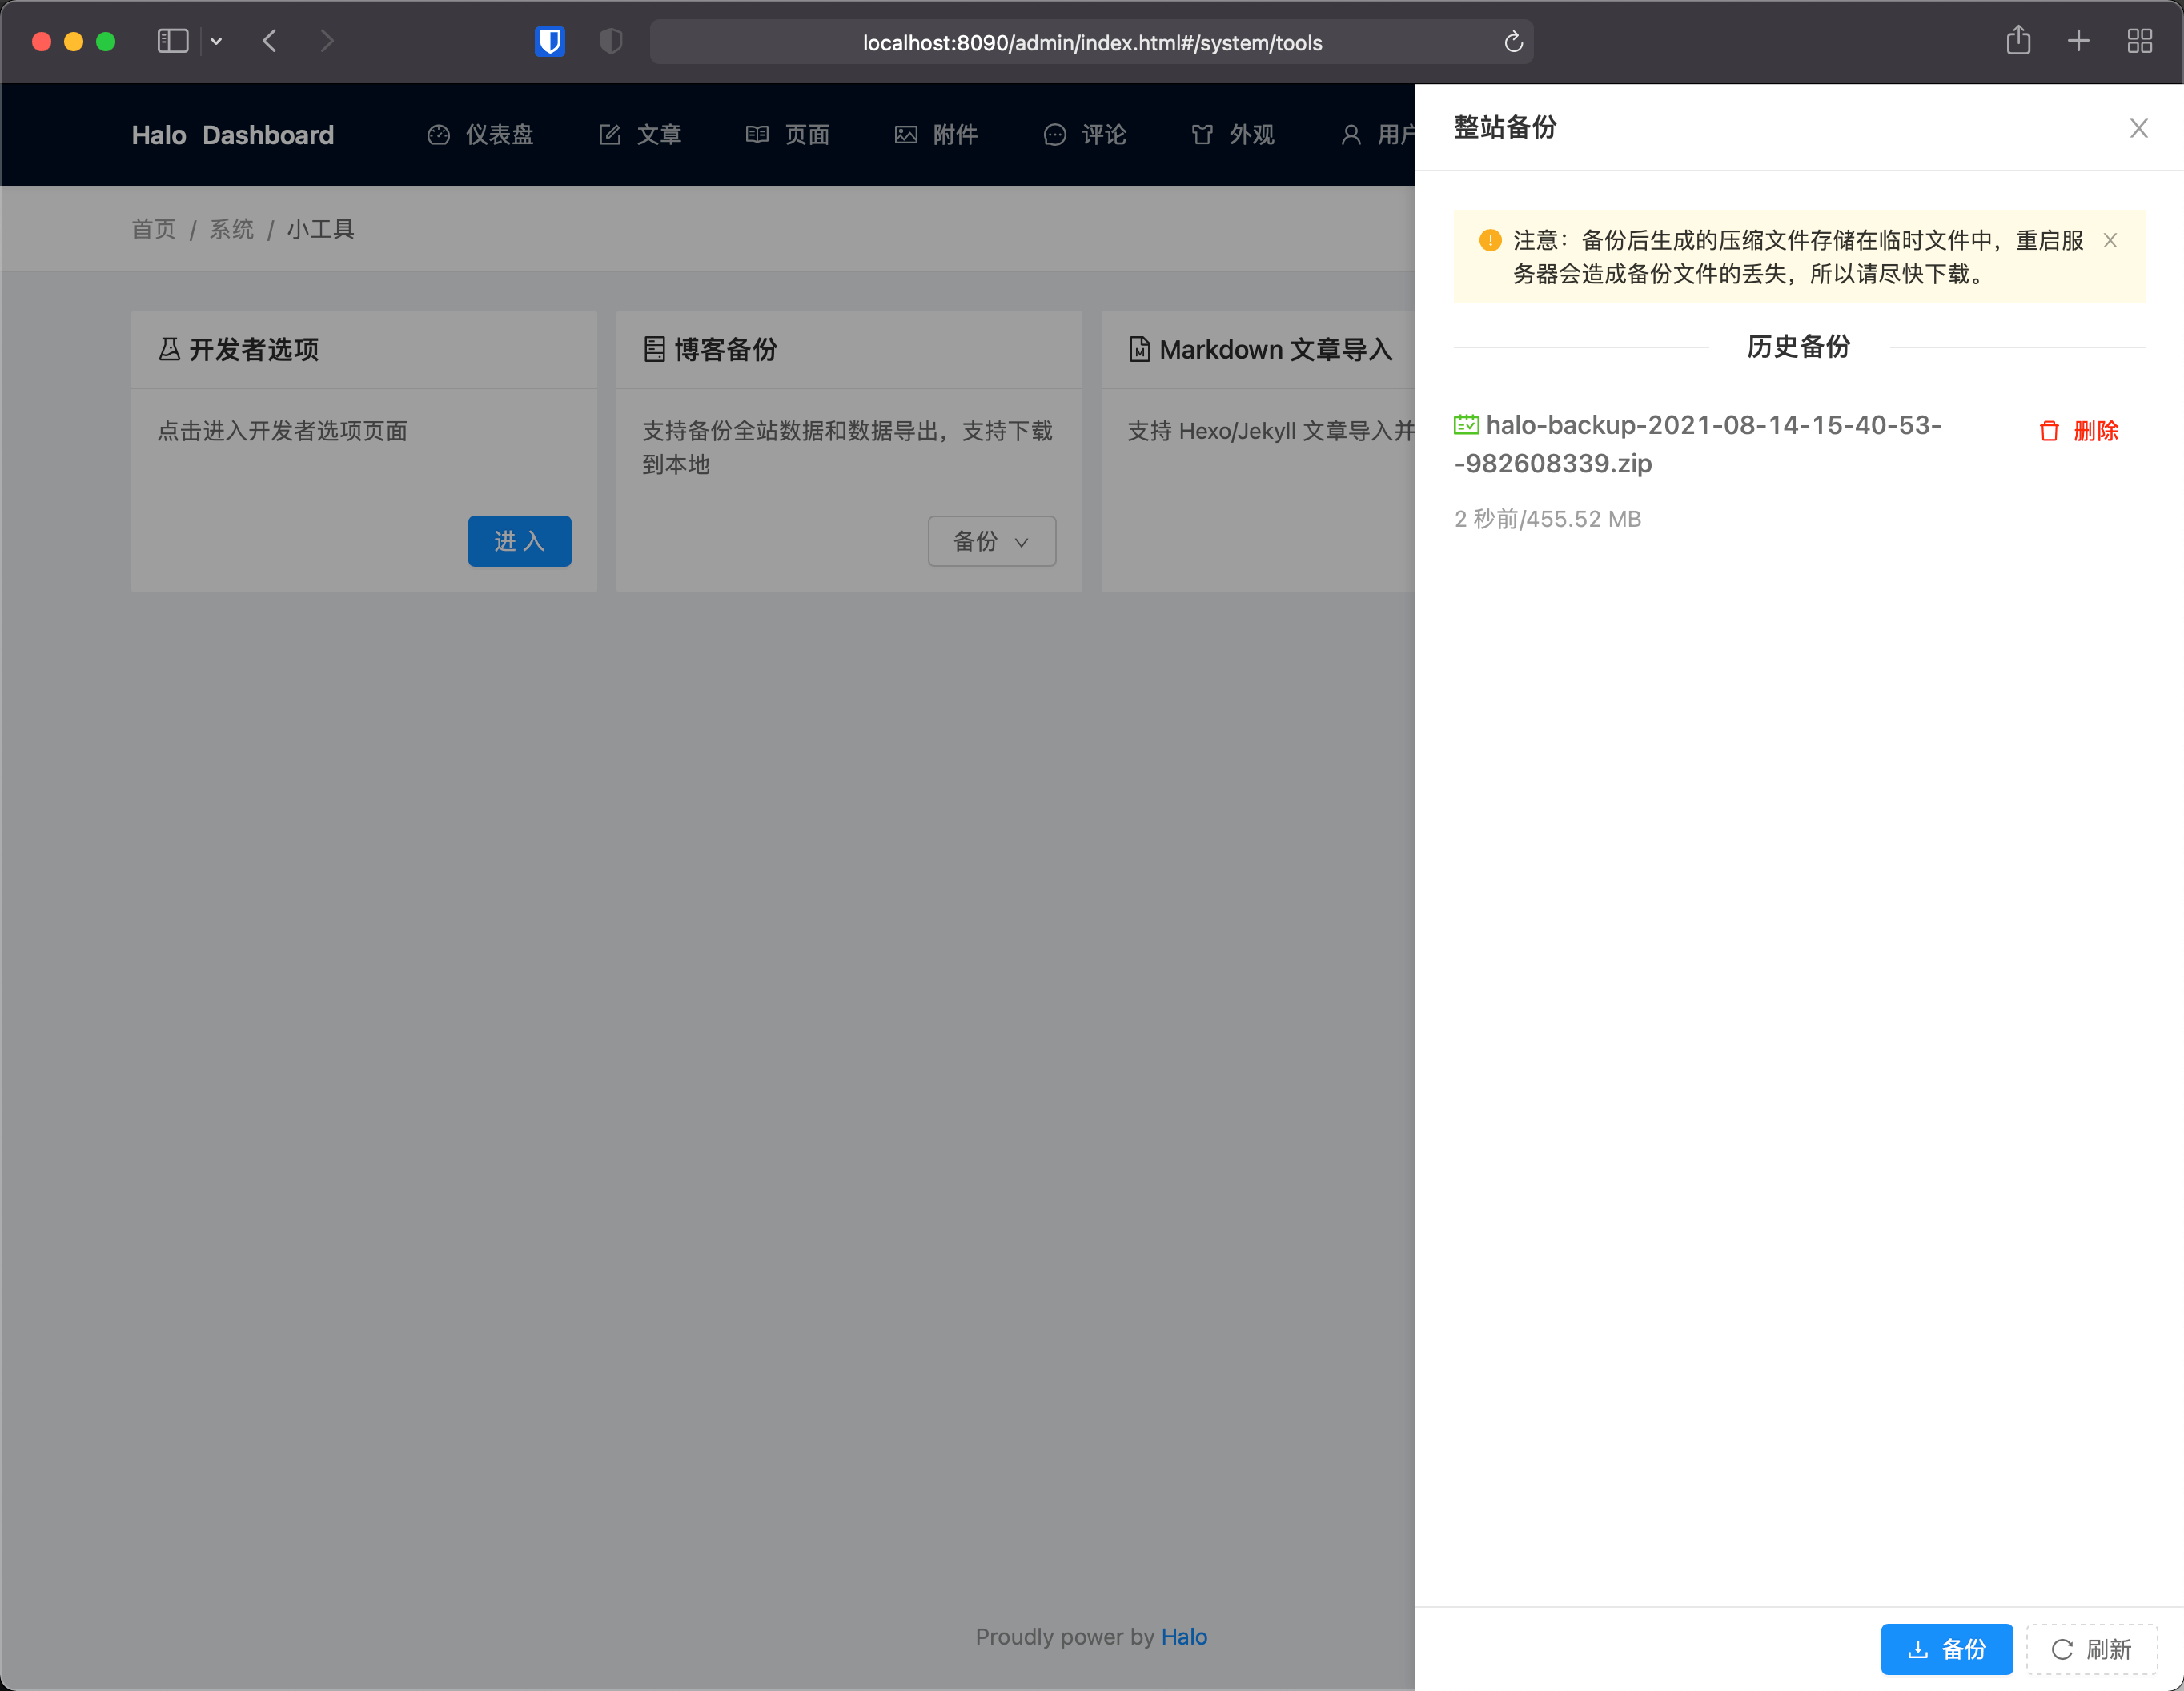Select the 文章 navigation menu
Screen dimensions: 2184x1691
(x=641, y=134)
